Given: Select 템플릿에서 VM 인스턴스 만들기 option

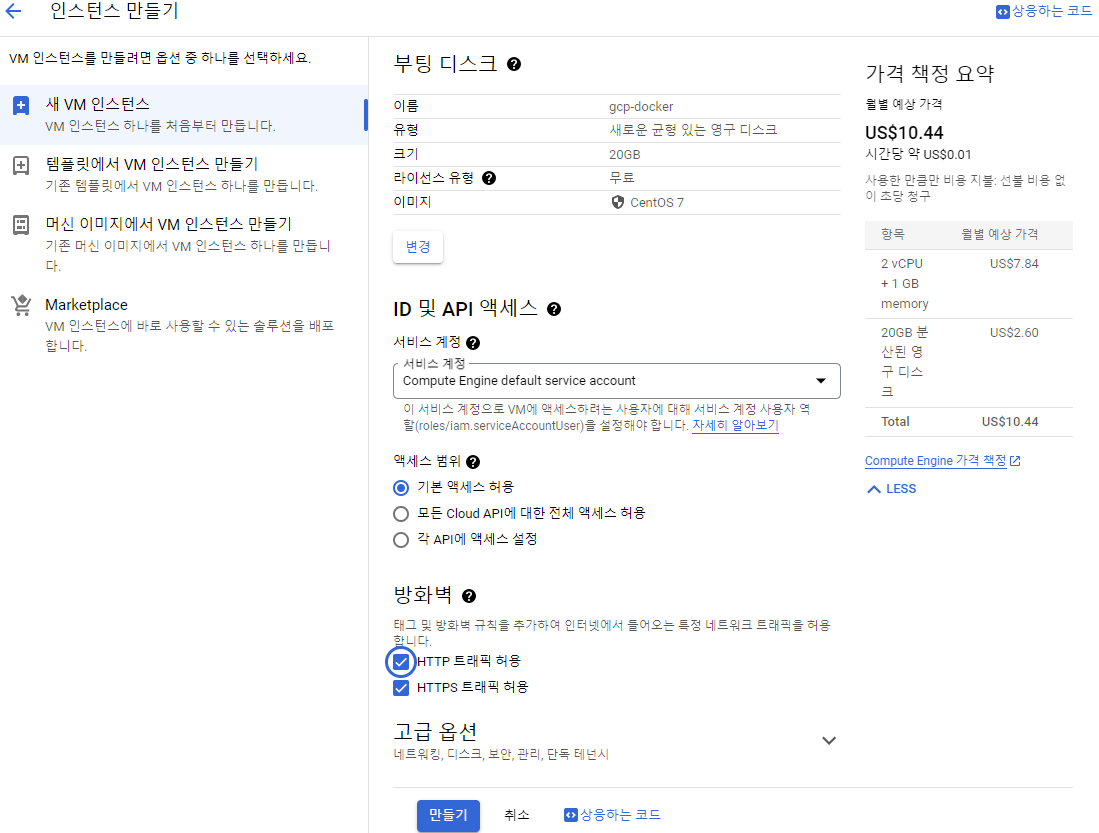Looking at the screenshot, I should (184, 175).
